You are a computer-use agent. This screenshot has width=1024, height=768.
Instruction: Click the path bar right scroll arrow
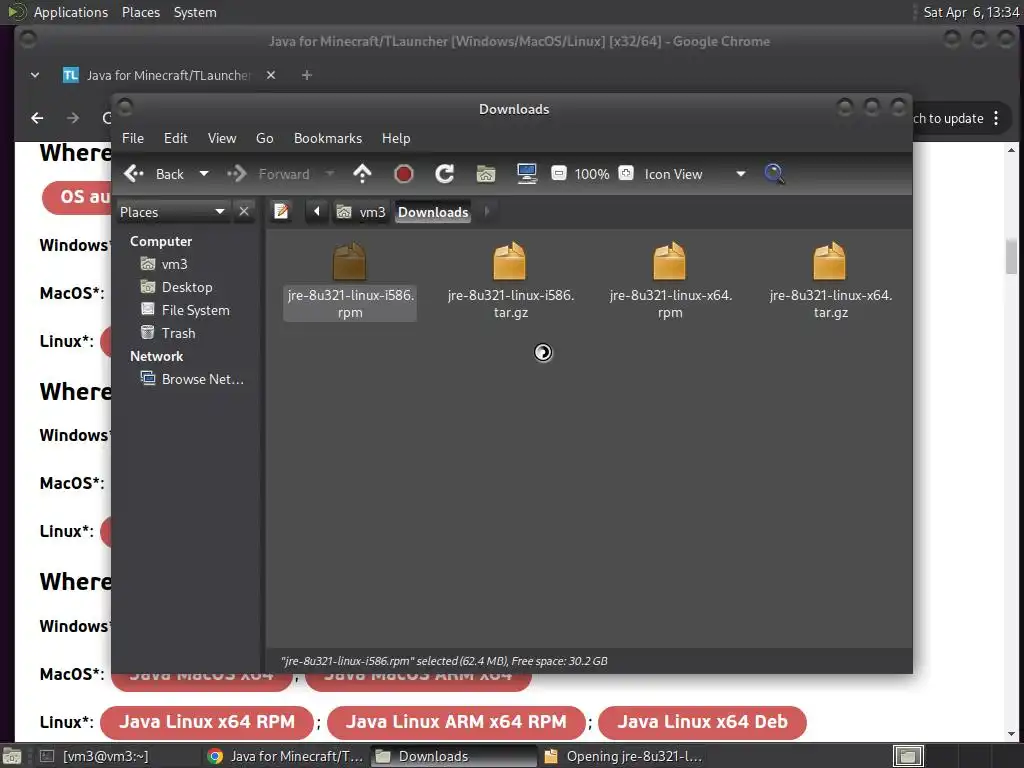487,212
